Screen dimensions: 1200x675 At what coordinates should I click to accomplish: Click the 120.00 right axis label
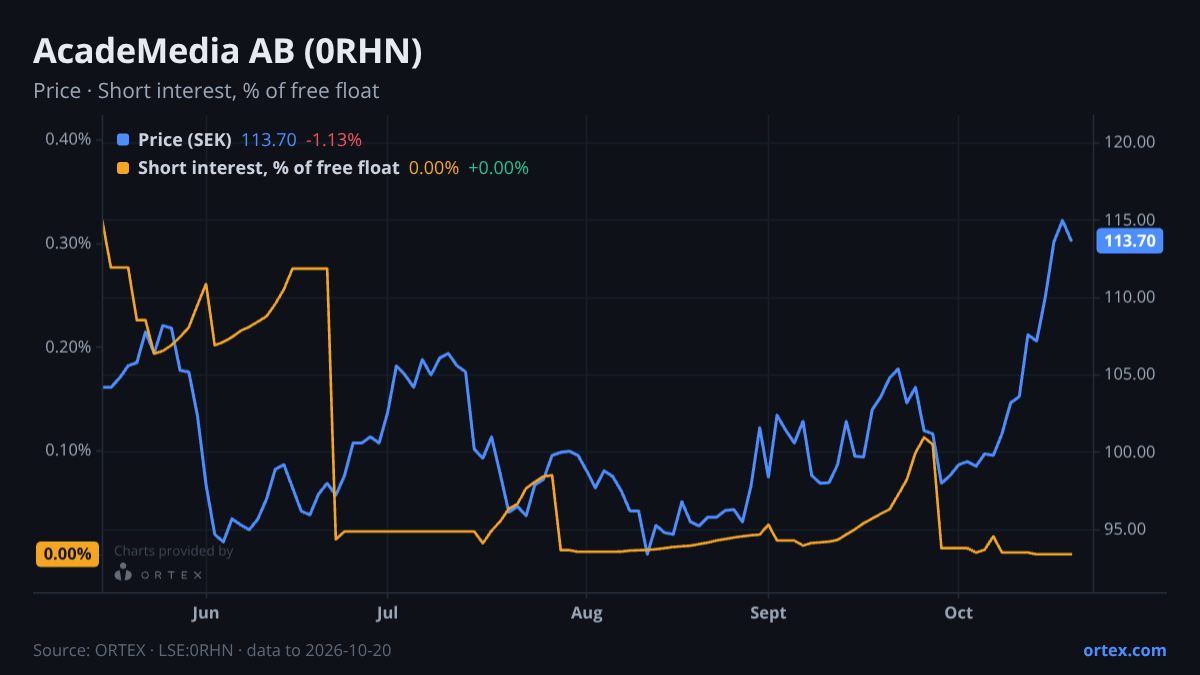point(1130,143)
